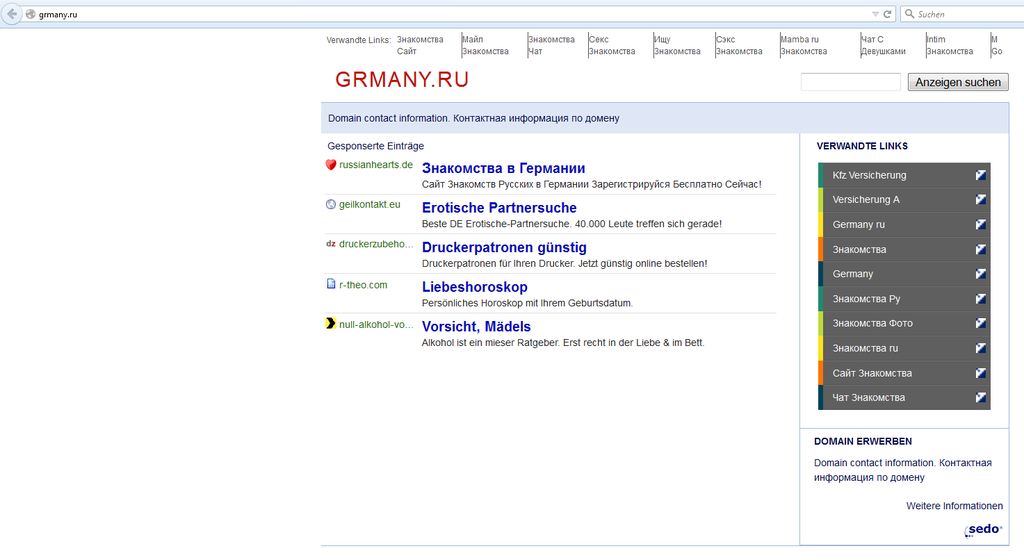Click Weitere Informationen link
This screenshot has width=1024, height=560.
tap(954, 506)
